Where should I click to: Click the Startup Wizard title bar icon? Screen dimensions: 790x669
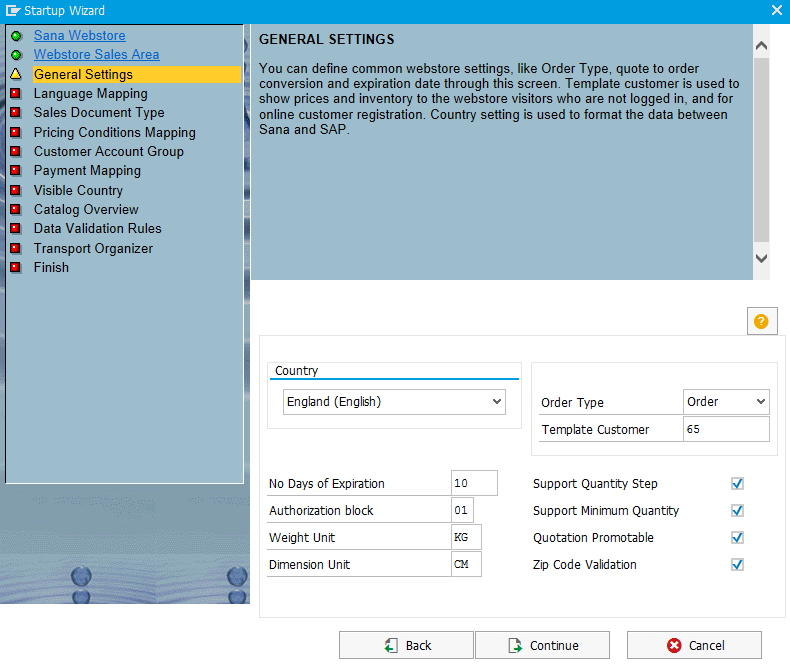13,11
